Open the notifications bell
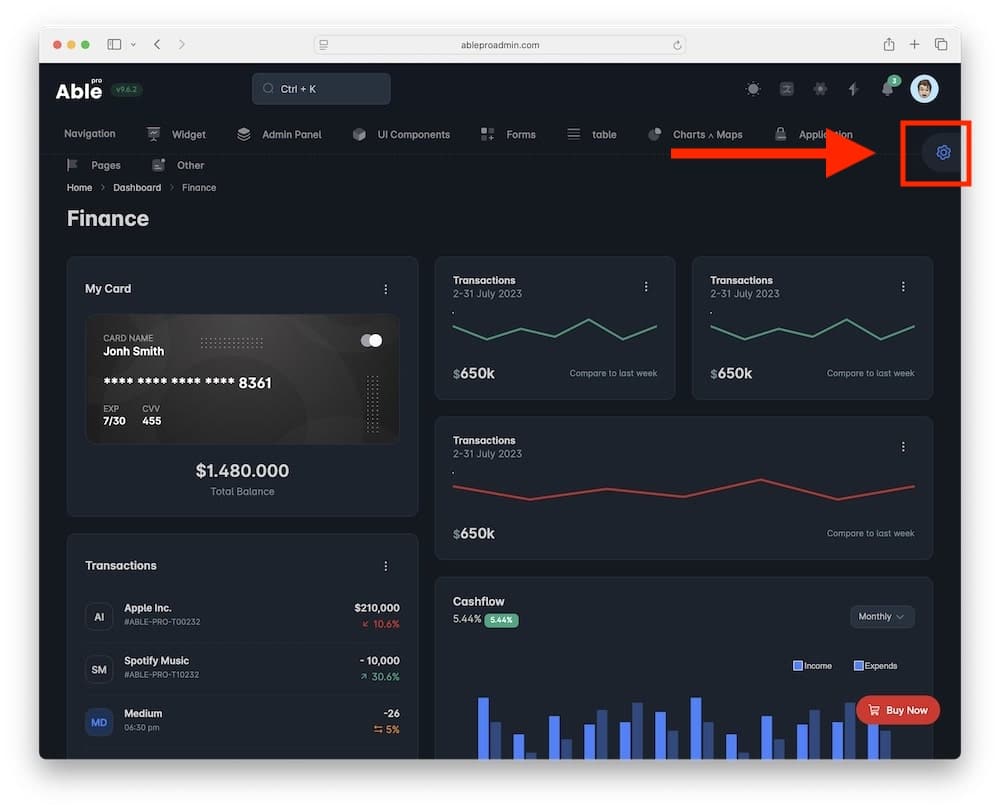 pos(887,89)
